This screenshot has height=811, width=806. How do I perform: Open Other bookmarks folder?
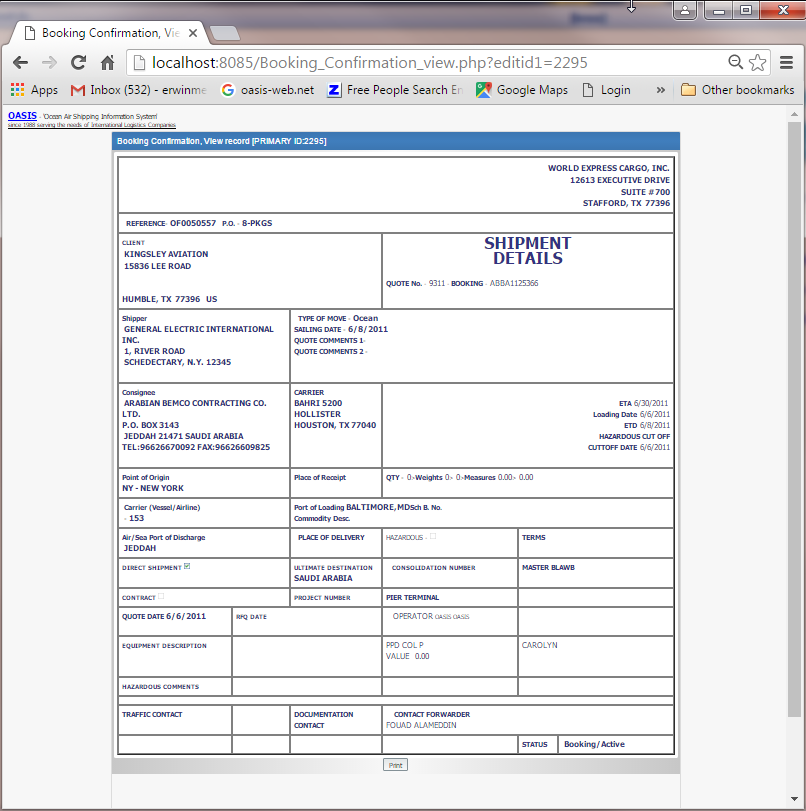pos(737,90)
